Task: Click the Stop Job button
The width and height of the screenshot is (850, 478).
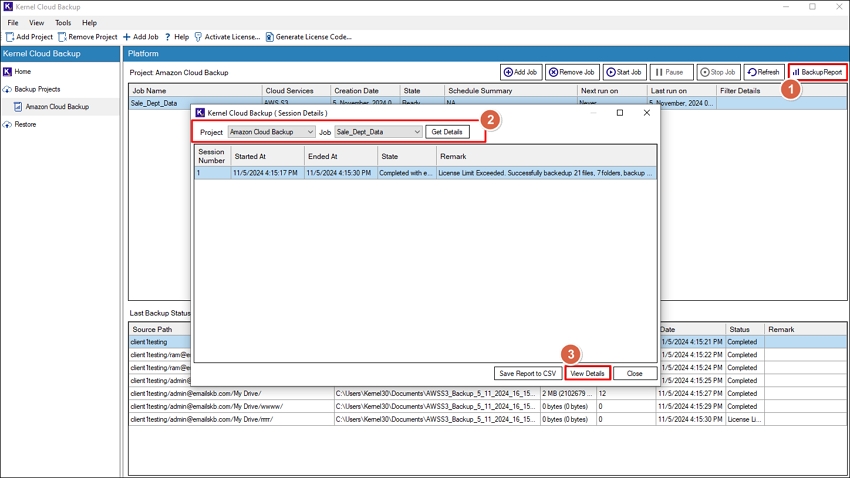Action: 718,72
